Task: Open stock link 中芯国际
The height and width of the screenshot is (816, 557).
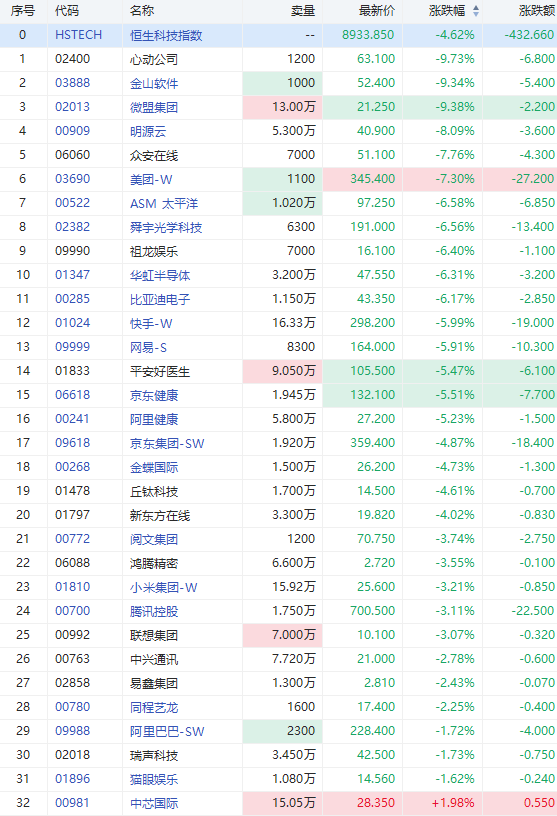Action: point(154,803)
